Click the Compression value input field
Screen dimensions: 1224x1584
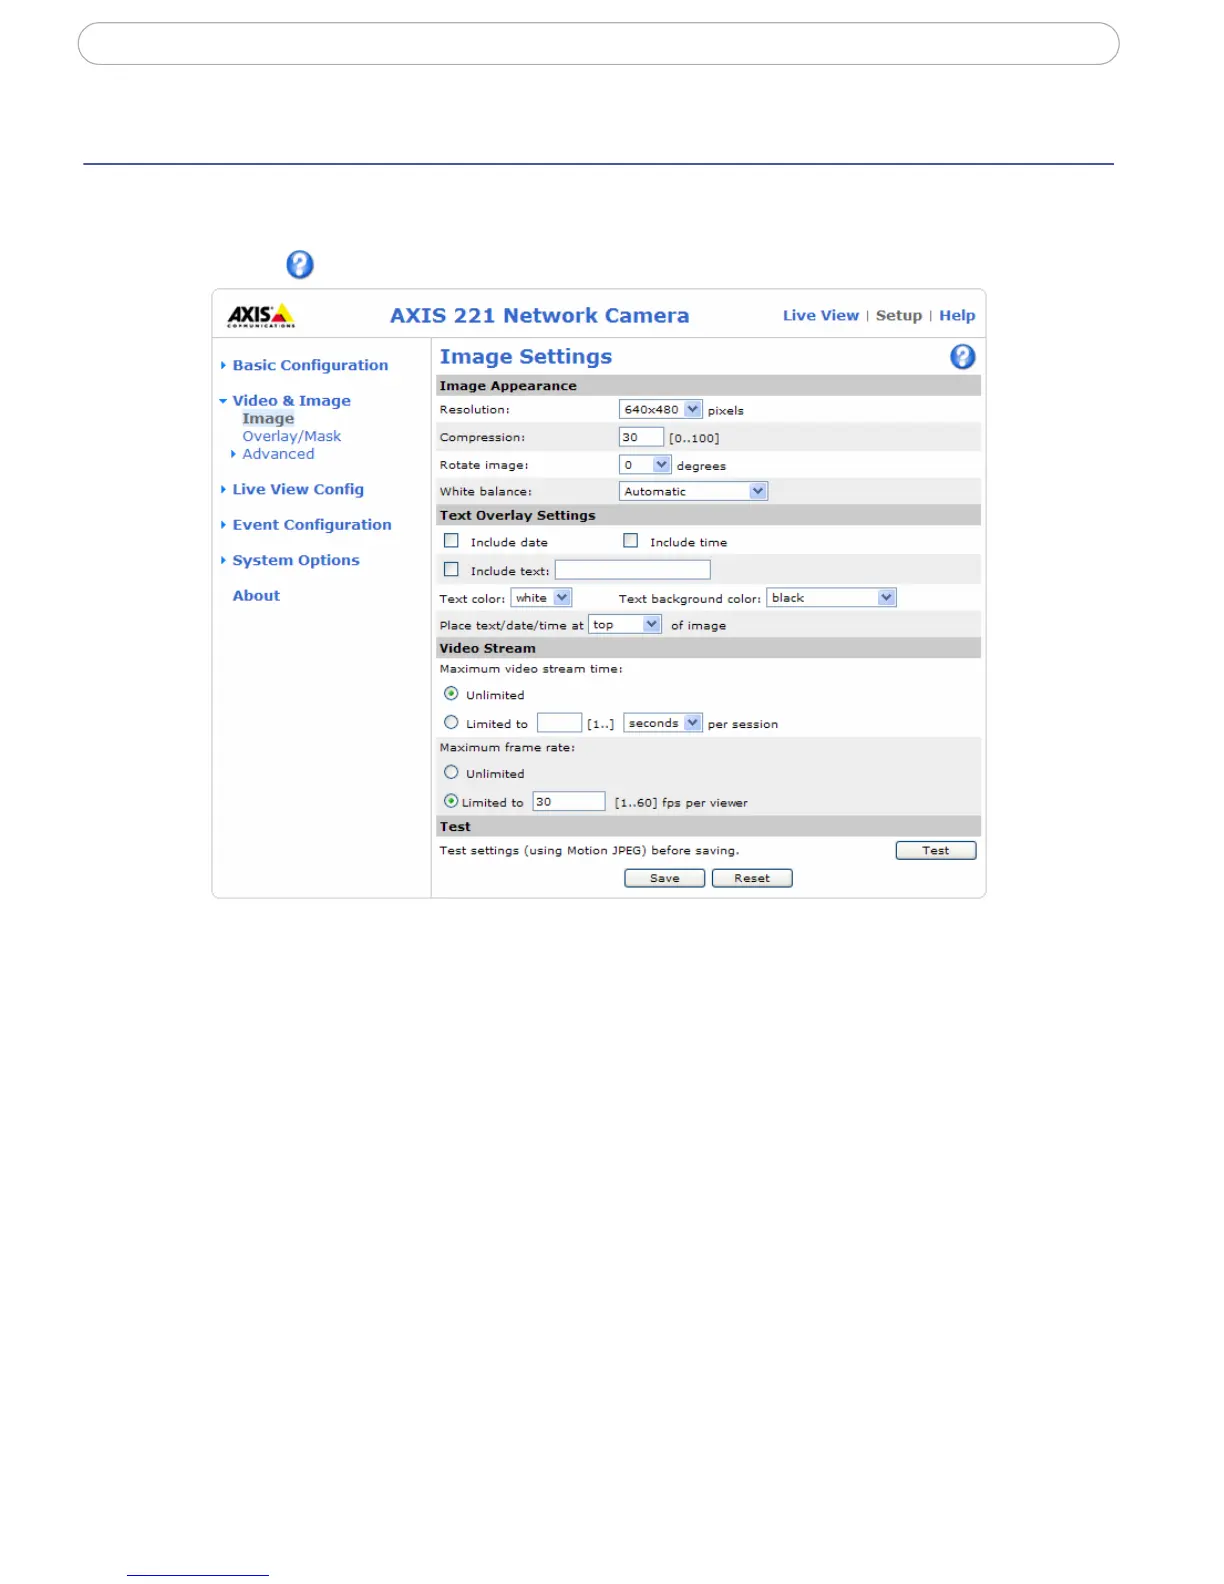click(x=641, y=438)
